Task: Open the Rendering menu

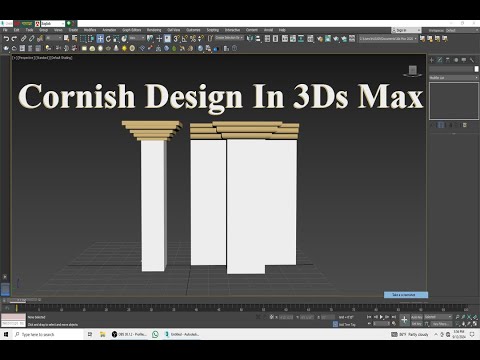Action: point(154,30)
